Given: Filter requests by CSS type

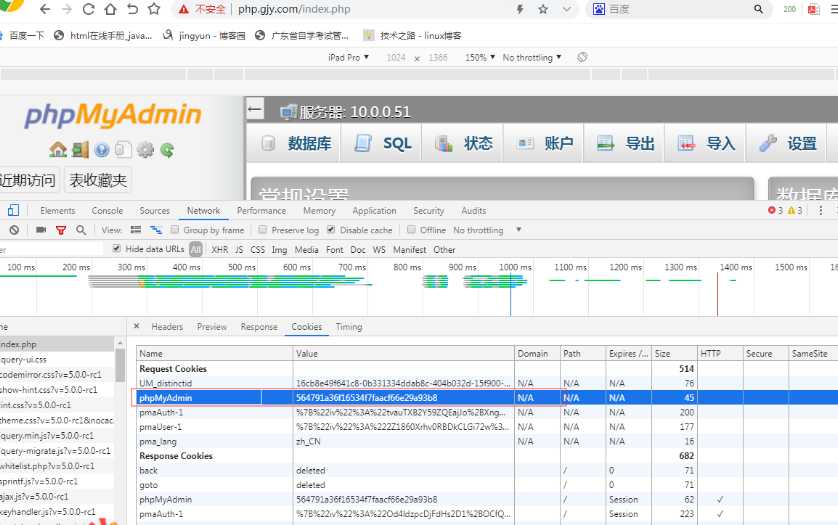Looking at the screenshot, I should tap(258, 250).
